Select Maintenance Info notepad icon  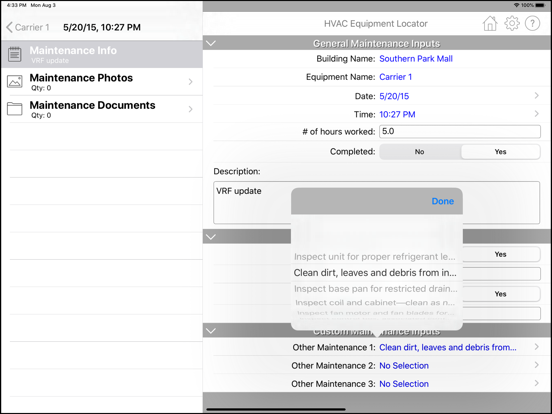click(14, 54)
